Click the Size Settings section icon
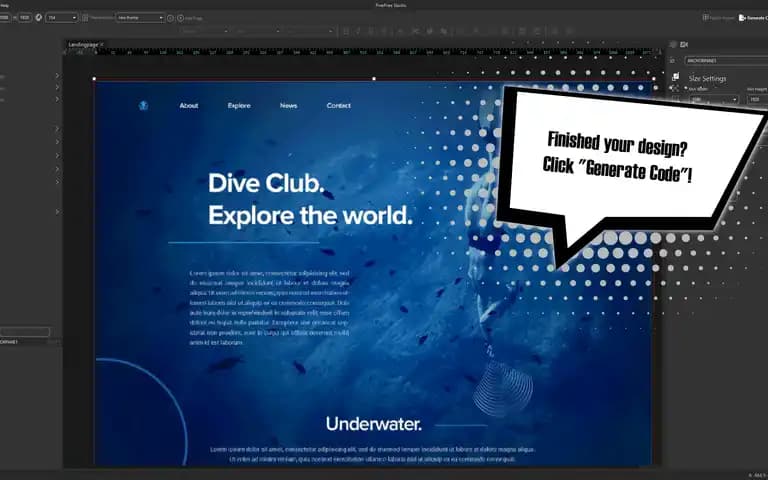768x480 pixels. 675,77
